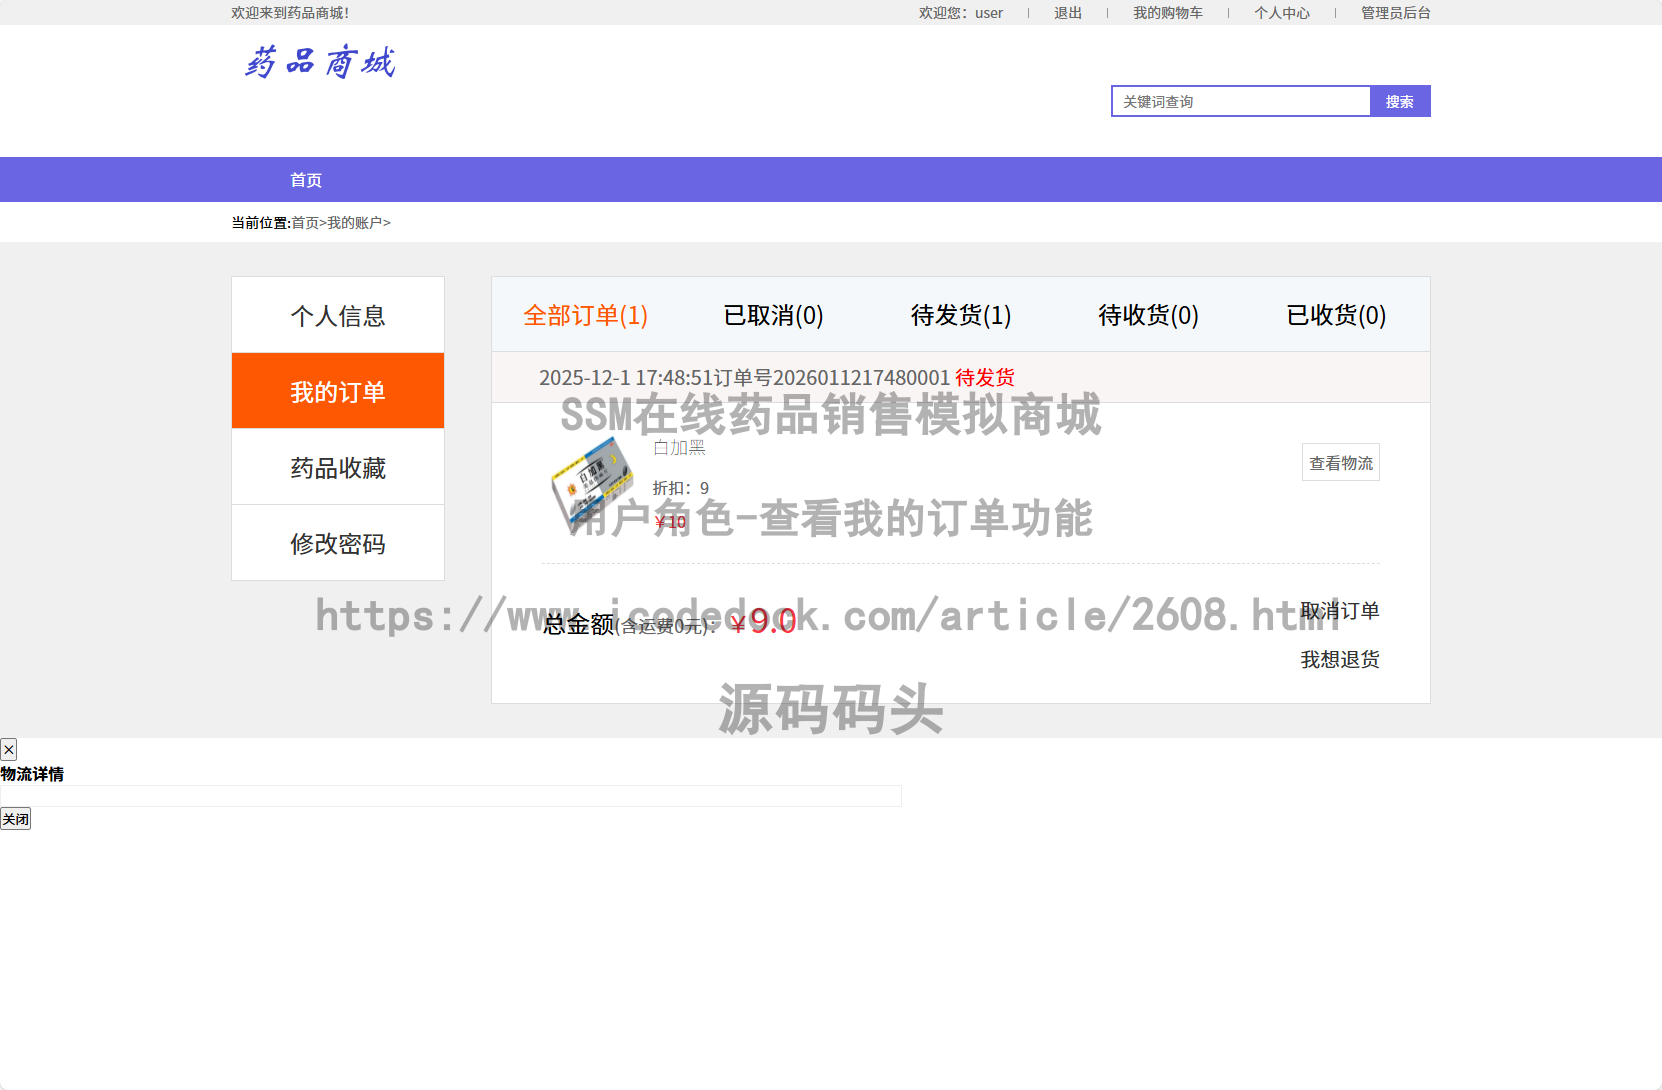1662x1090 pixels.
Task: Select 个人信息 in the sidebar
Action: coord(337,315)
